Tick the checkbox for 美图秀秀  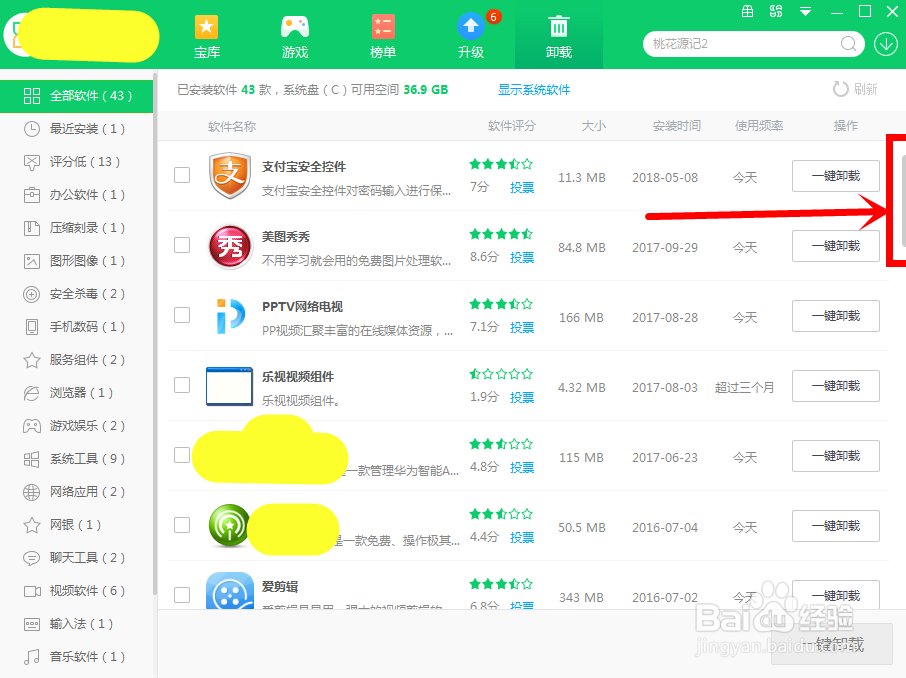click(182, 245)
